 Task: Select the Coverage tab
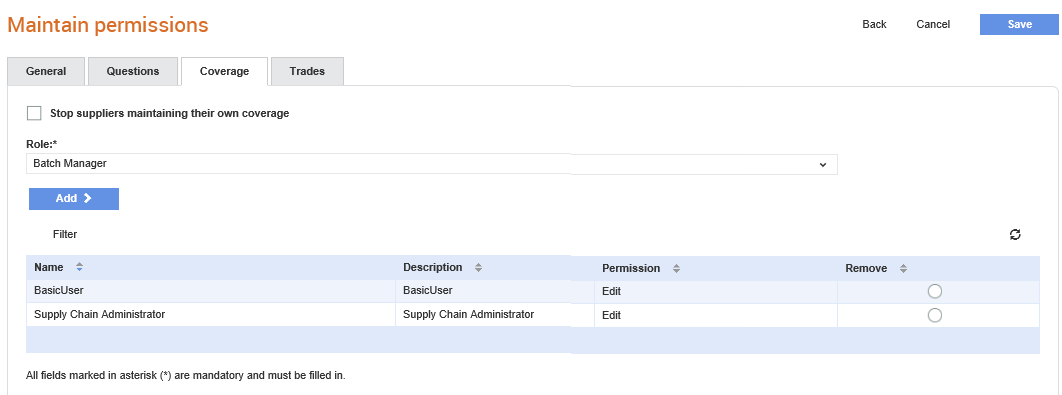[224, 71]
